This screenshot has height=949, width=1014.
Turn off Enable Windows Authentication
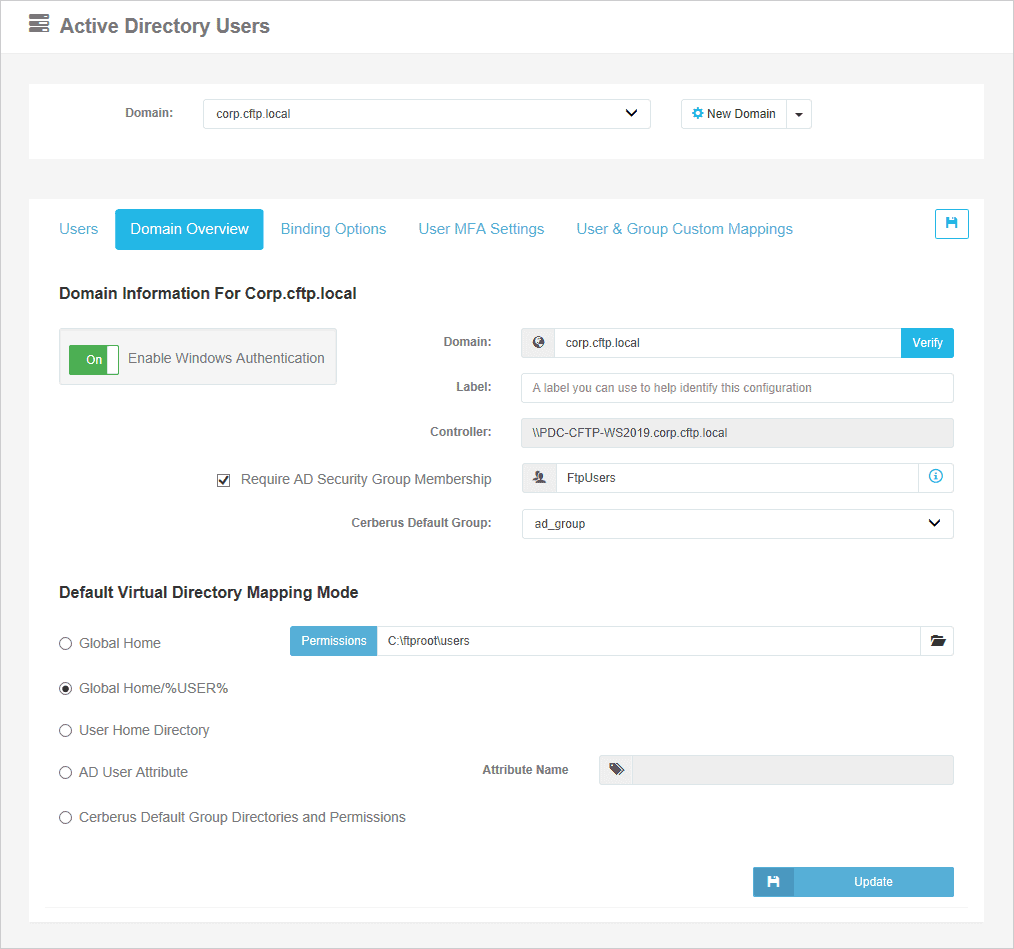tap(93, 359)
